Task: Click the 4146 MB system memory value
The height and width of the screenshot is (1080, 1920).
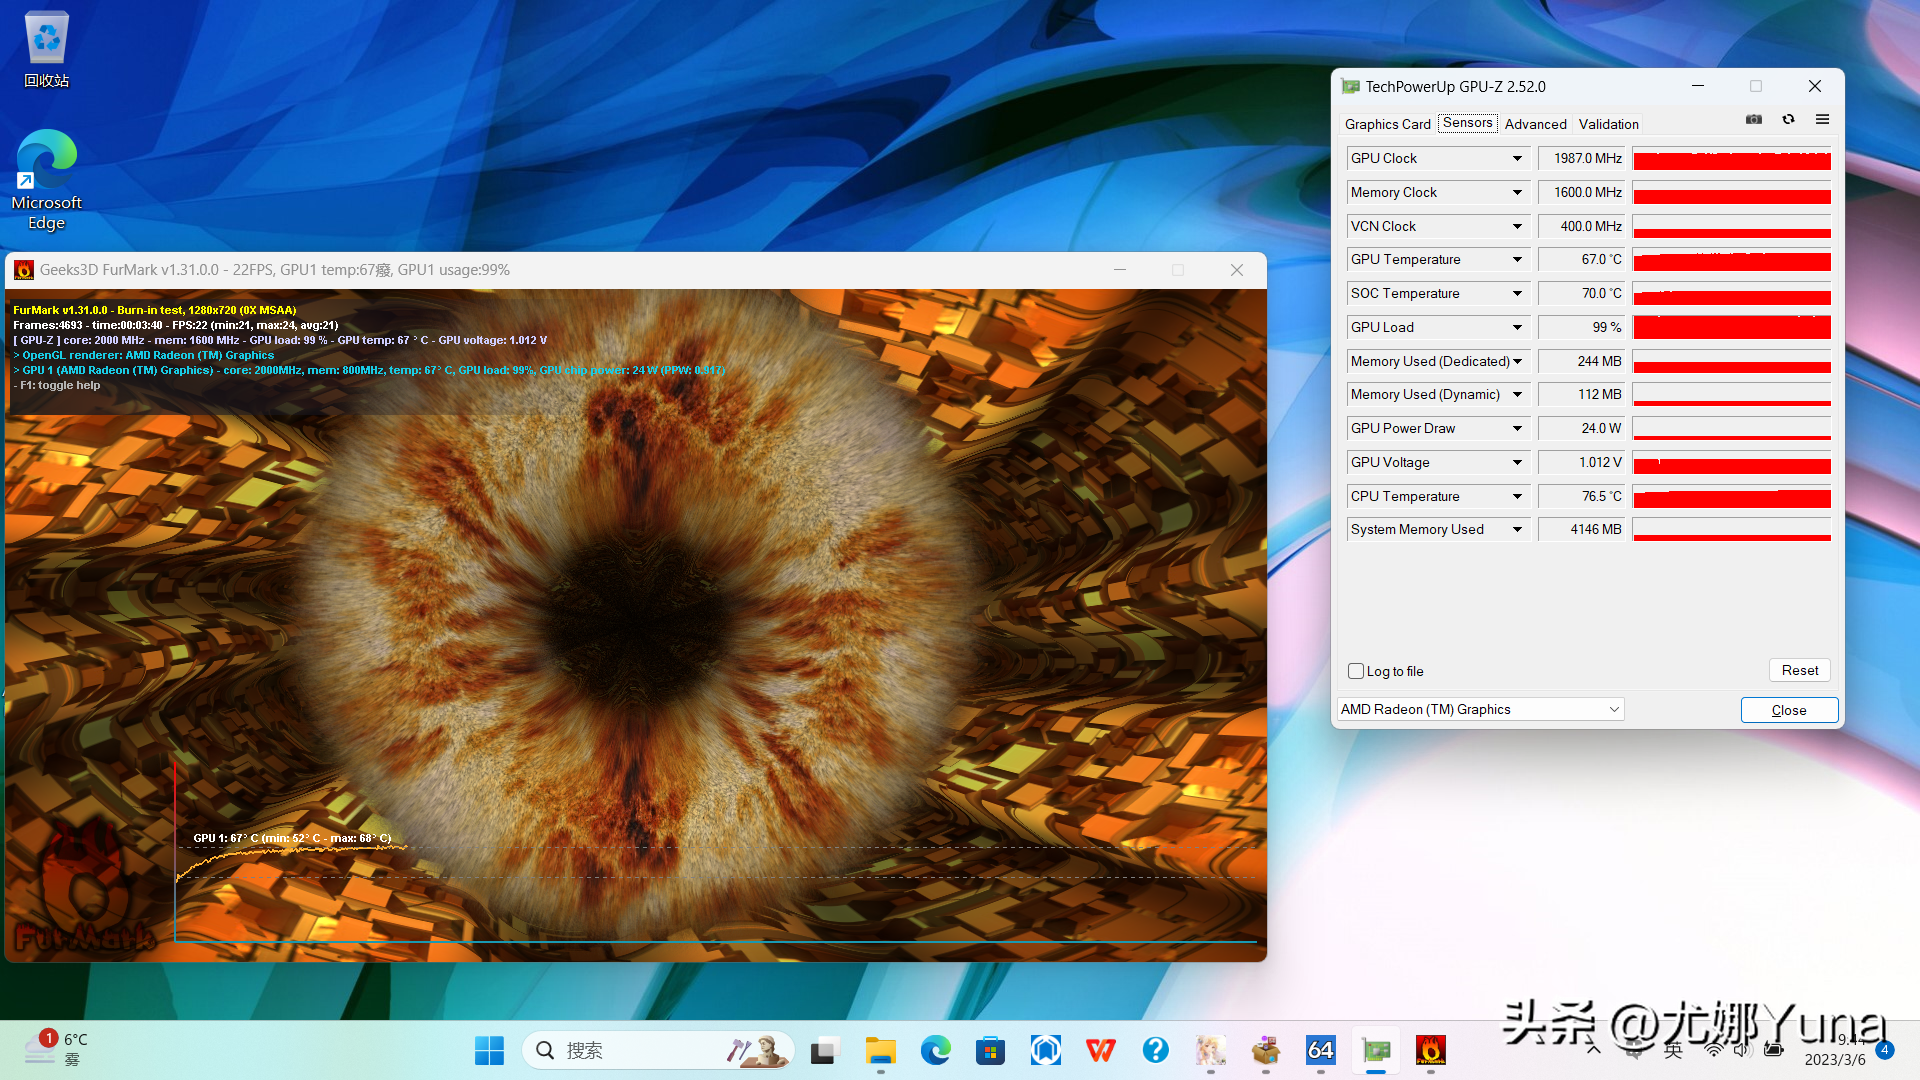Action: pos(1584,529)
